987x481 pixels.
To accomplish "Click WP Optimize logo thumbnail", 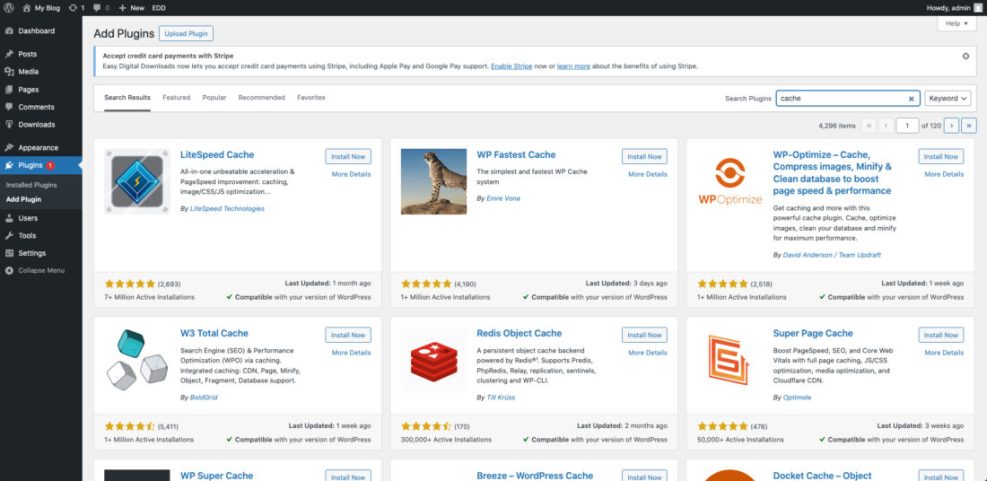I will [x=730, y=181].
